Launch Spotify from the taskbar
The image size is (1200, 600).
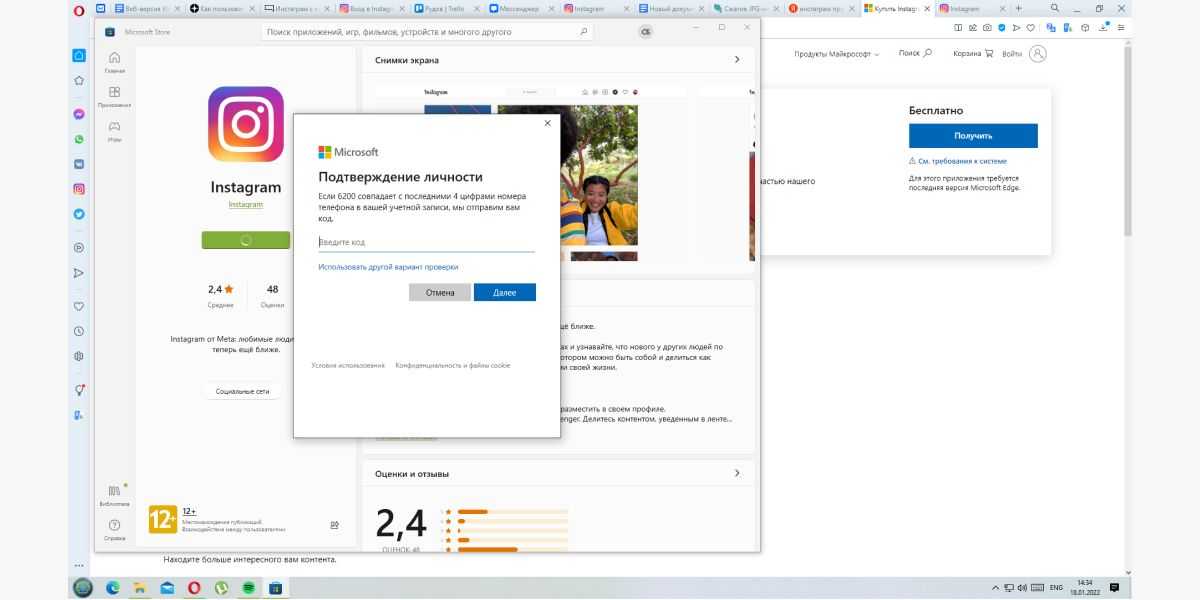point(248,588)
